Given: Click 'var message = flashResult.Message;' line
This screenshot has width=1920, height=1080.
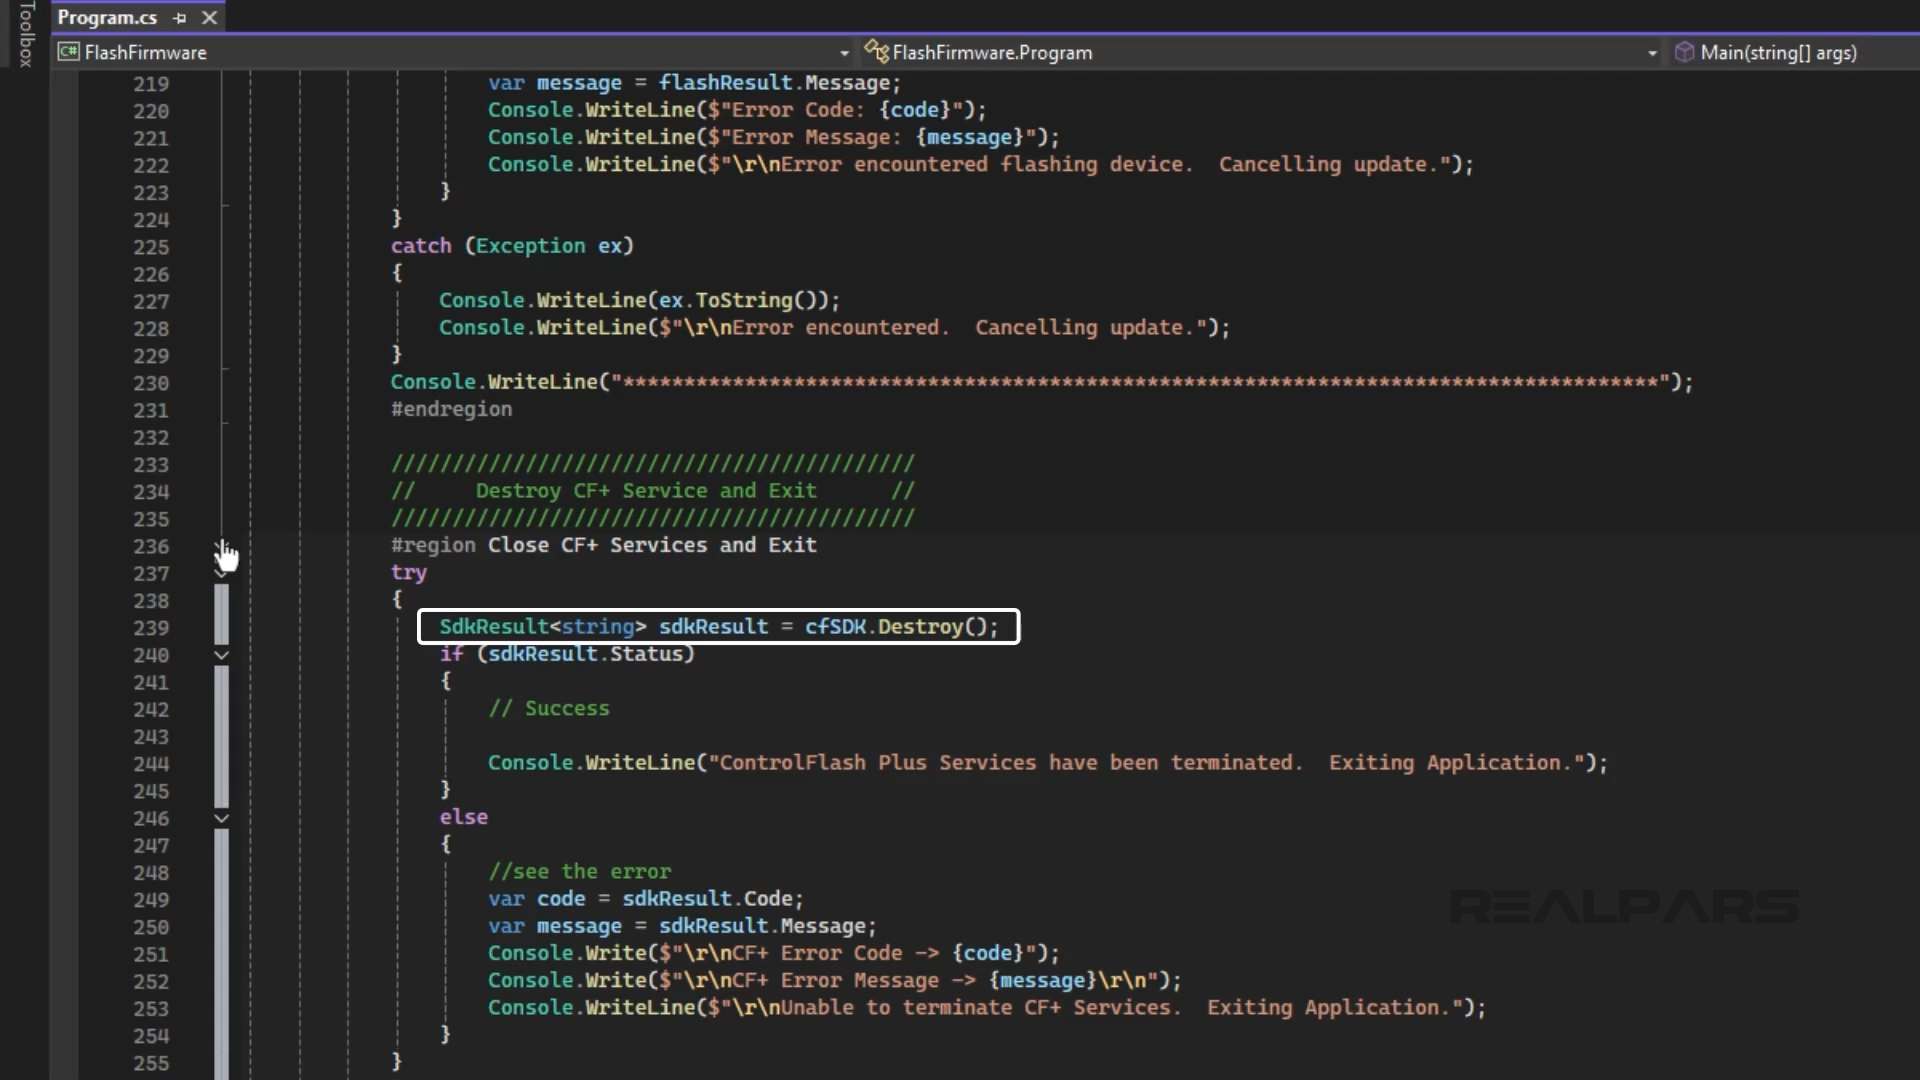Looking at the screenshot, I should [x=694, y=83].
